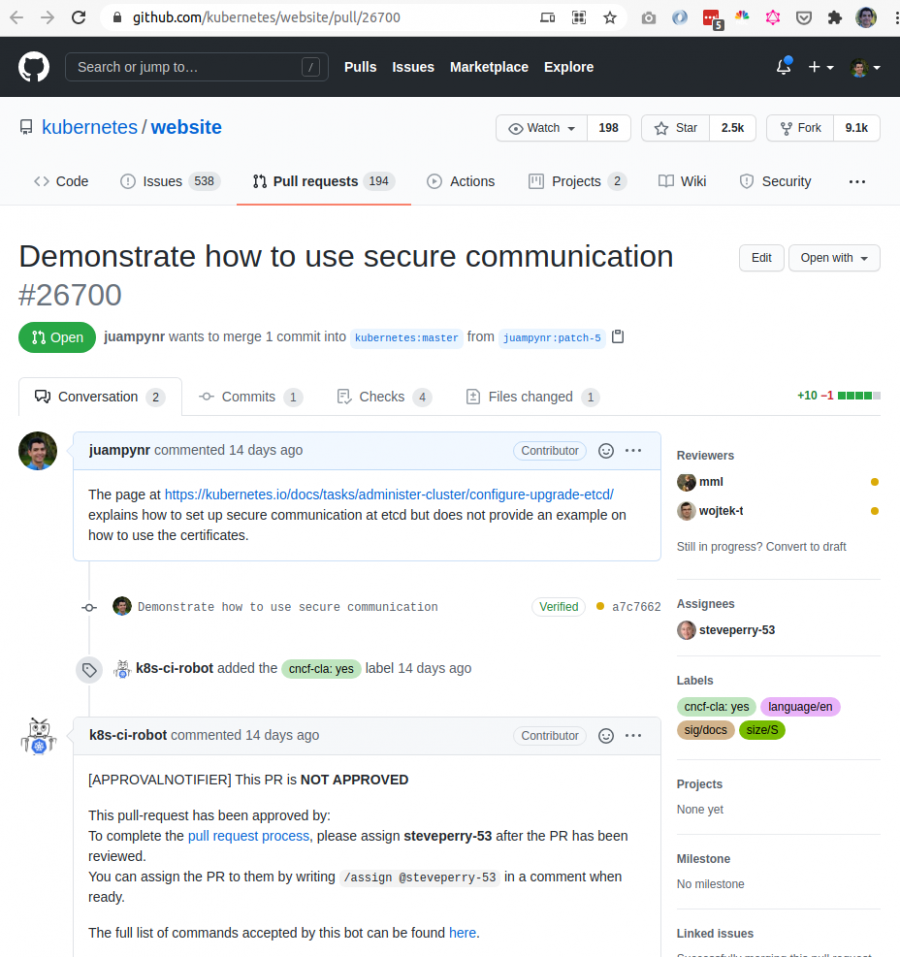Open the kubernetes organization link

pyautogui.click(x=90, y=127)
